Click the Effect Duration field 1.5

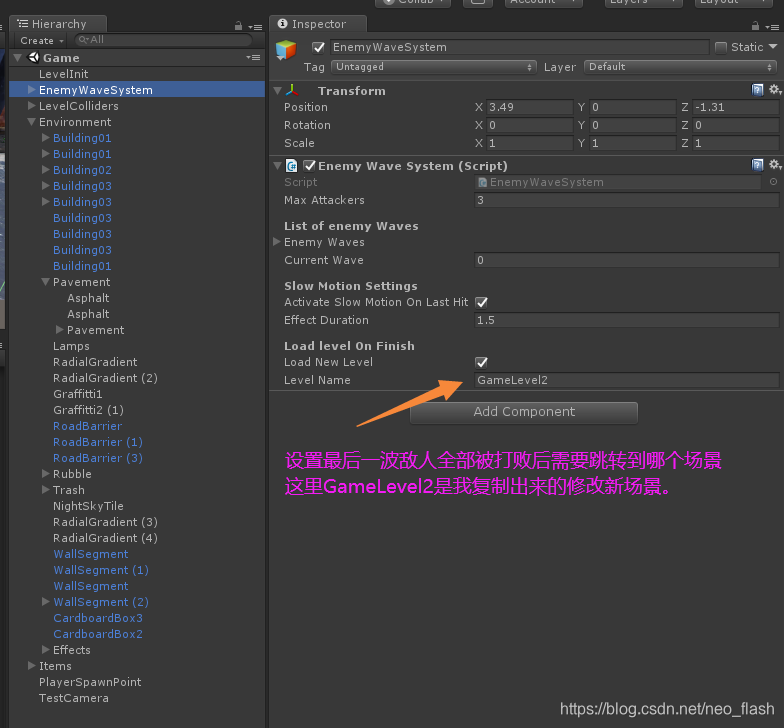[x=626, y=320]
